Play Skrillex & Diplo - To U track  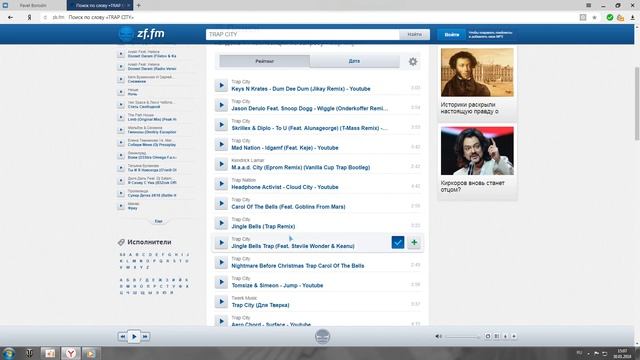[x=221, y=124]
